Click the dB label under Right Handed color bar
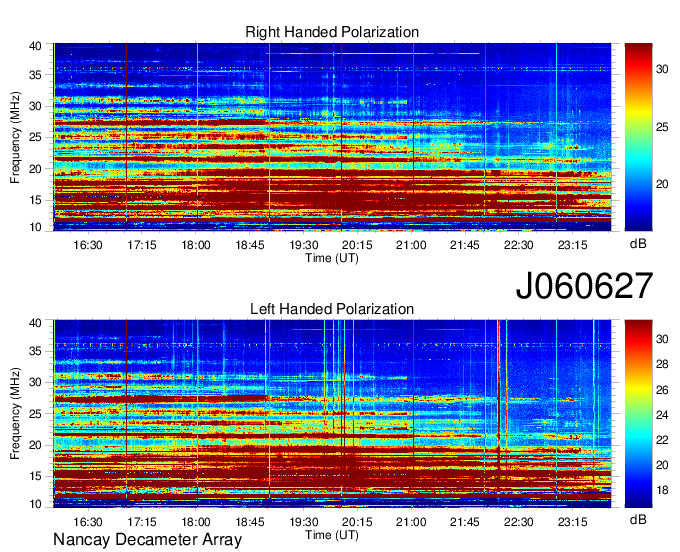Screen dimensions: 680x552 [638, 243]
